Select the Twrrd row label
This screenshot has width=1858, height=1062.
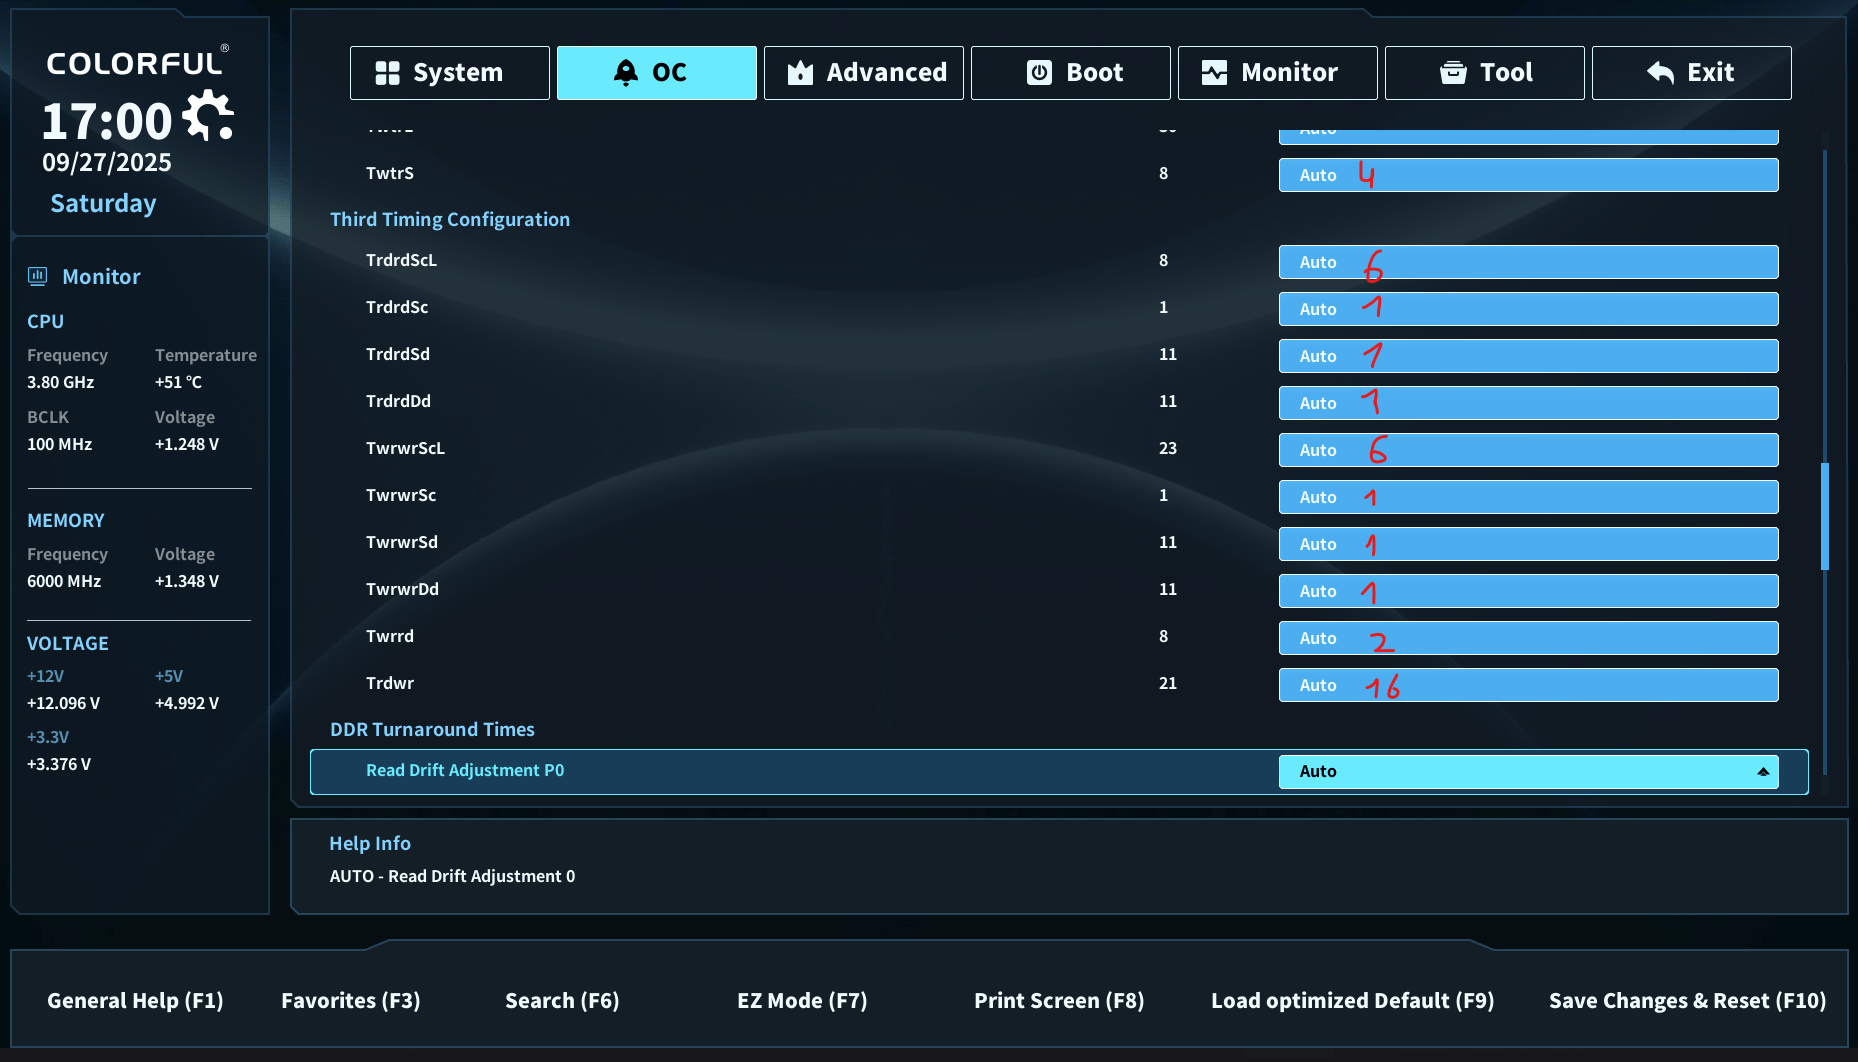pos(390,636)
